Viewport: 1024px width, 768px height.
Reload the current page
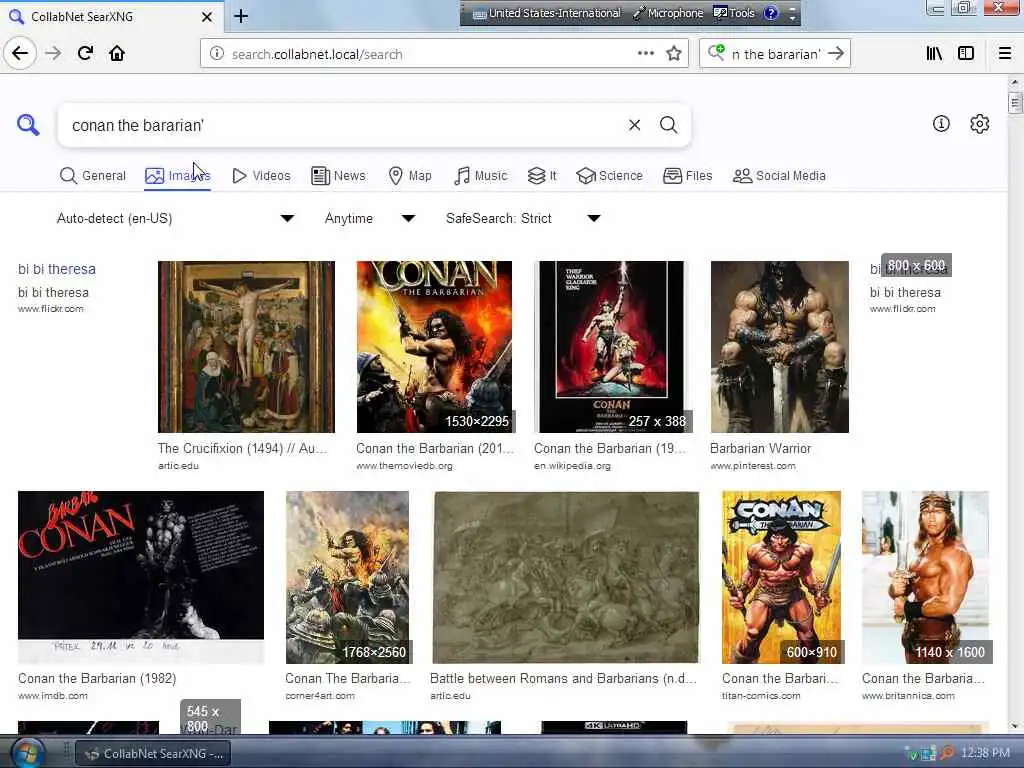pyautogui.click(x=85, y=53)
